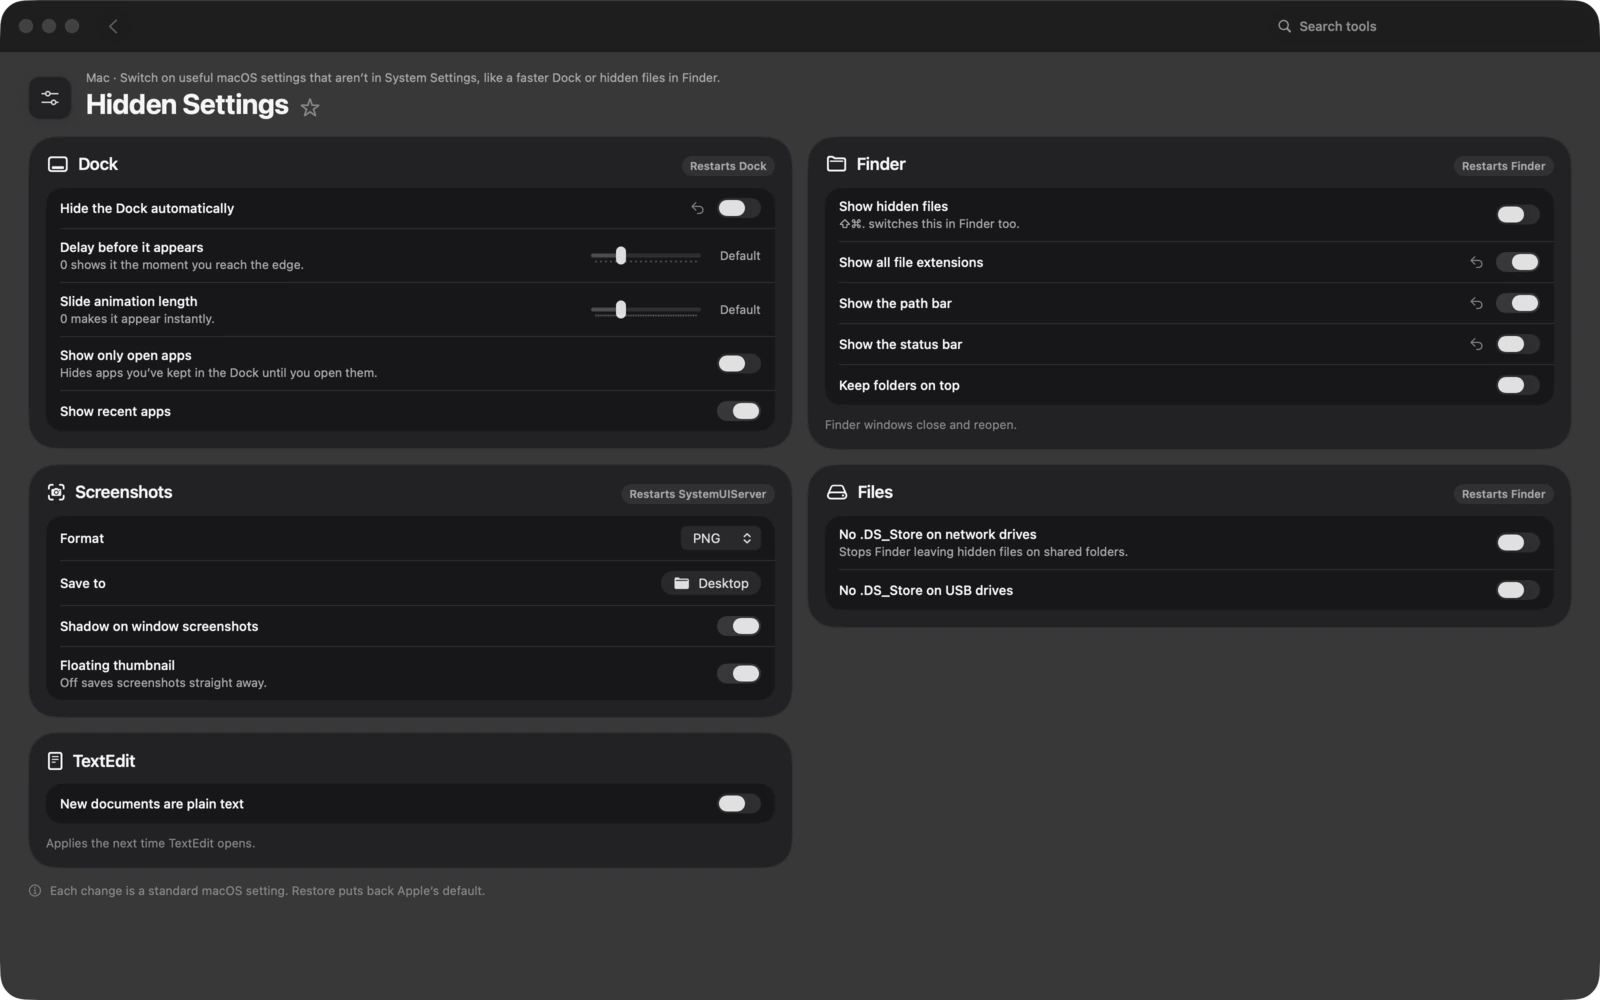This screenshot has width=1600, height=1000.
Task: Click the Screenshots section camera icon
Action: tap(56, 492)
